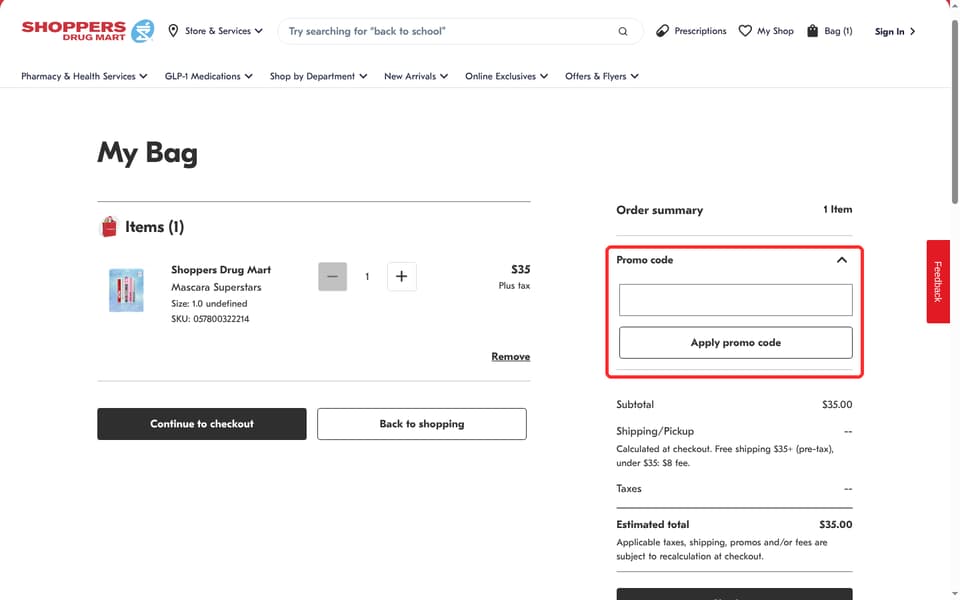Click Estimated total $35.00 value
Image resolution: width=960 pixels, height=600 pixels.
tap(835, 525)
